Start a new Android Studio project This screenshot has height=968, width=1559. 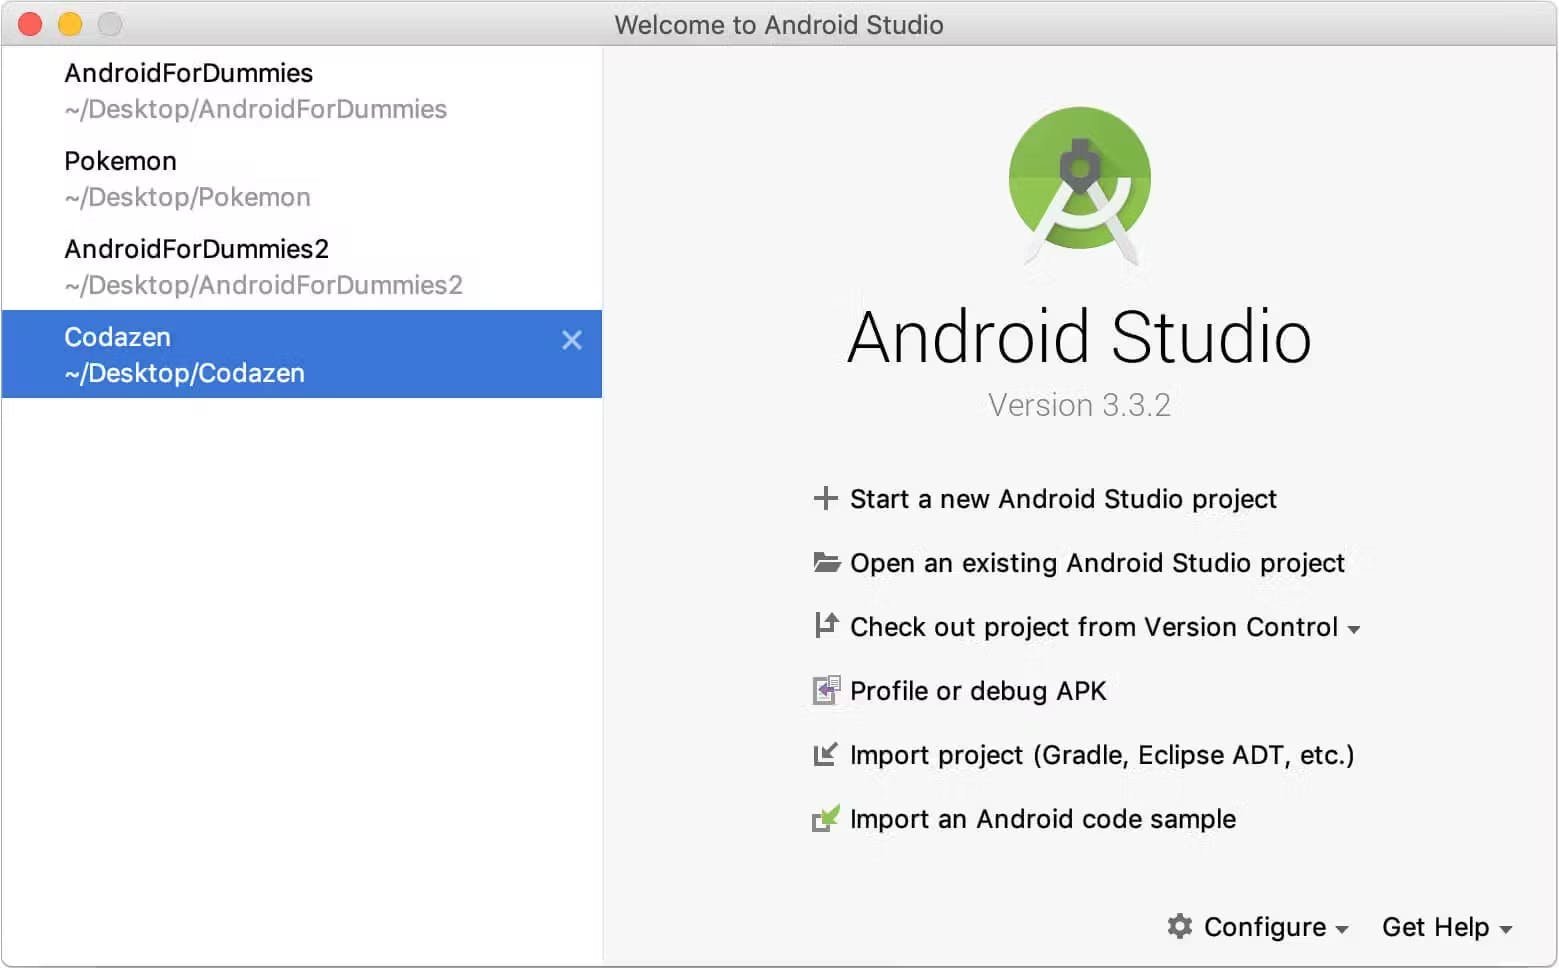coord(1063,499)
